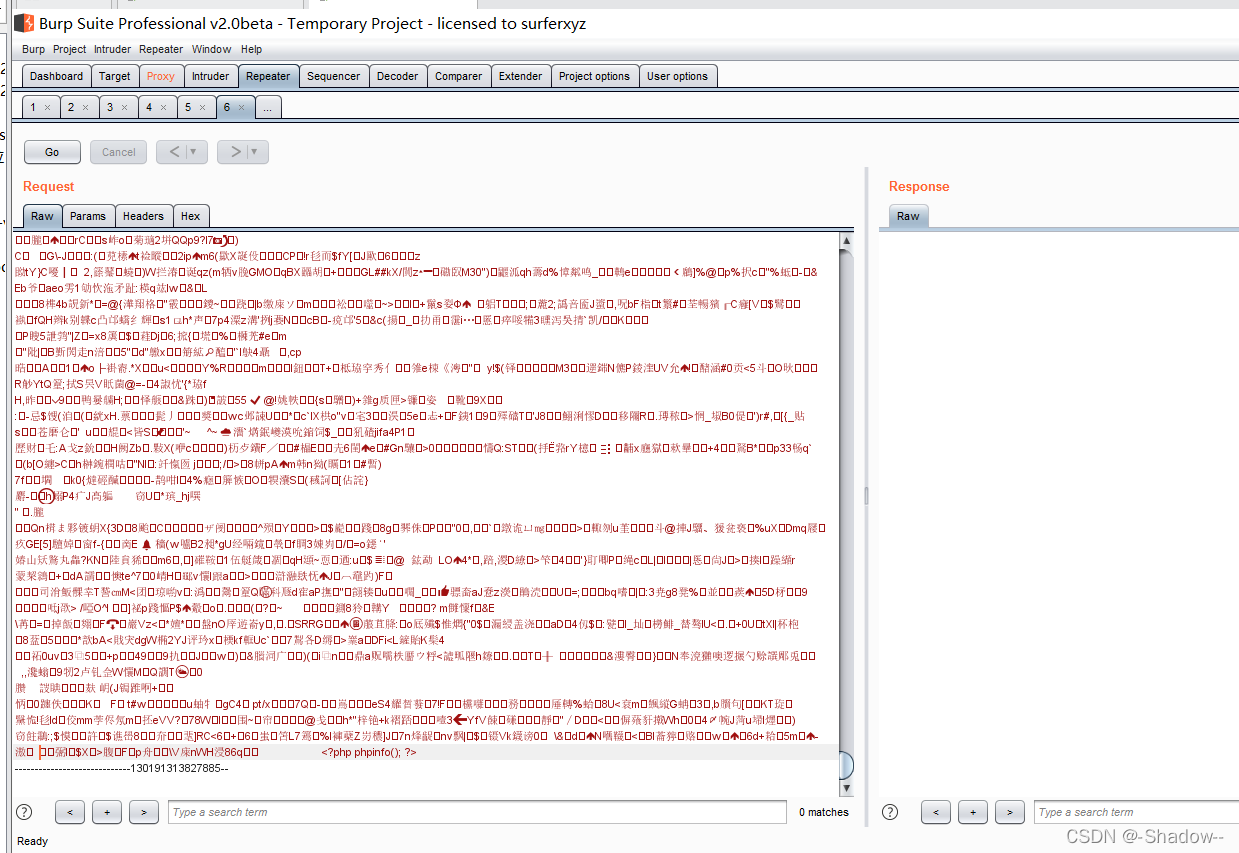Screen dimensions: 1239x853
Task: Find previous match in response search
Action: click(936, 812)
